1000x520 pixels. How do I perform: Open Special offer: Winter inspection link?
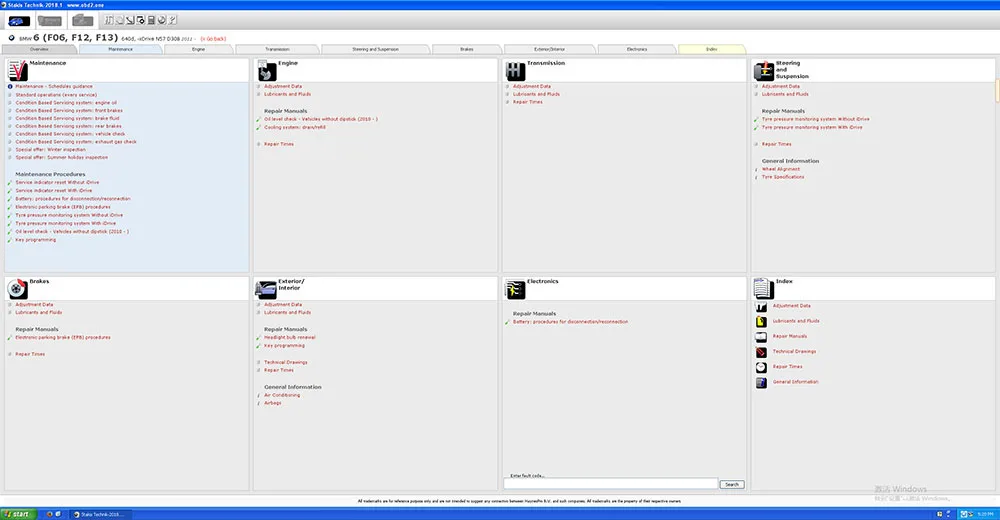50,149
